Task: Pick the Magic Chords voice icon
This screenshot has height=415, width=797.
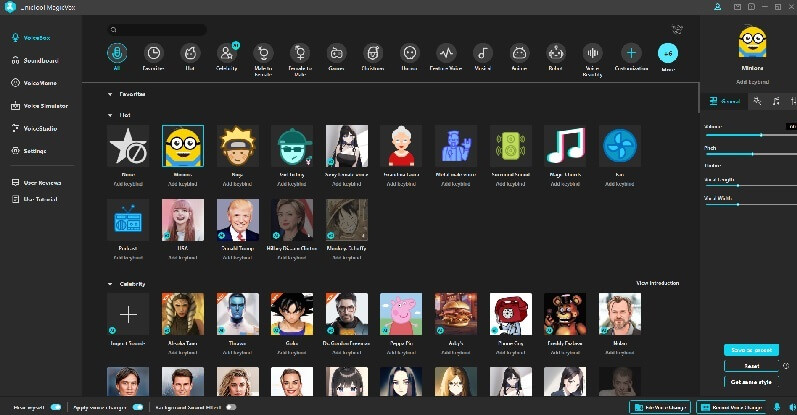Action: (564, 146)
